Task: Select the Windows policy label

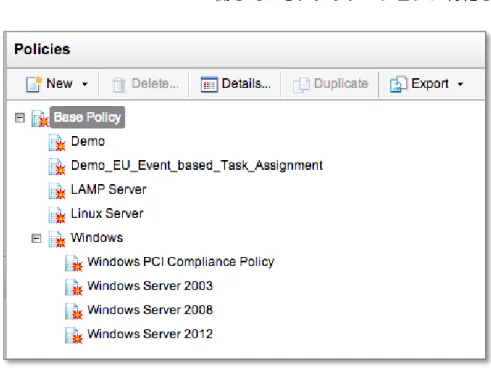Action: 97,238
